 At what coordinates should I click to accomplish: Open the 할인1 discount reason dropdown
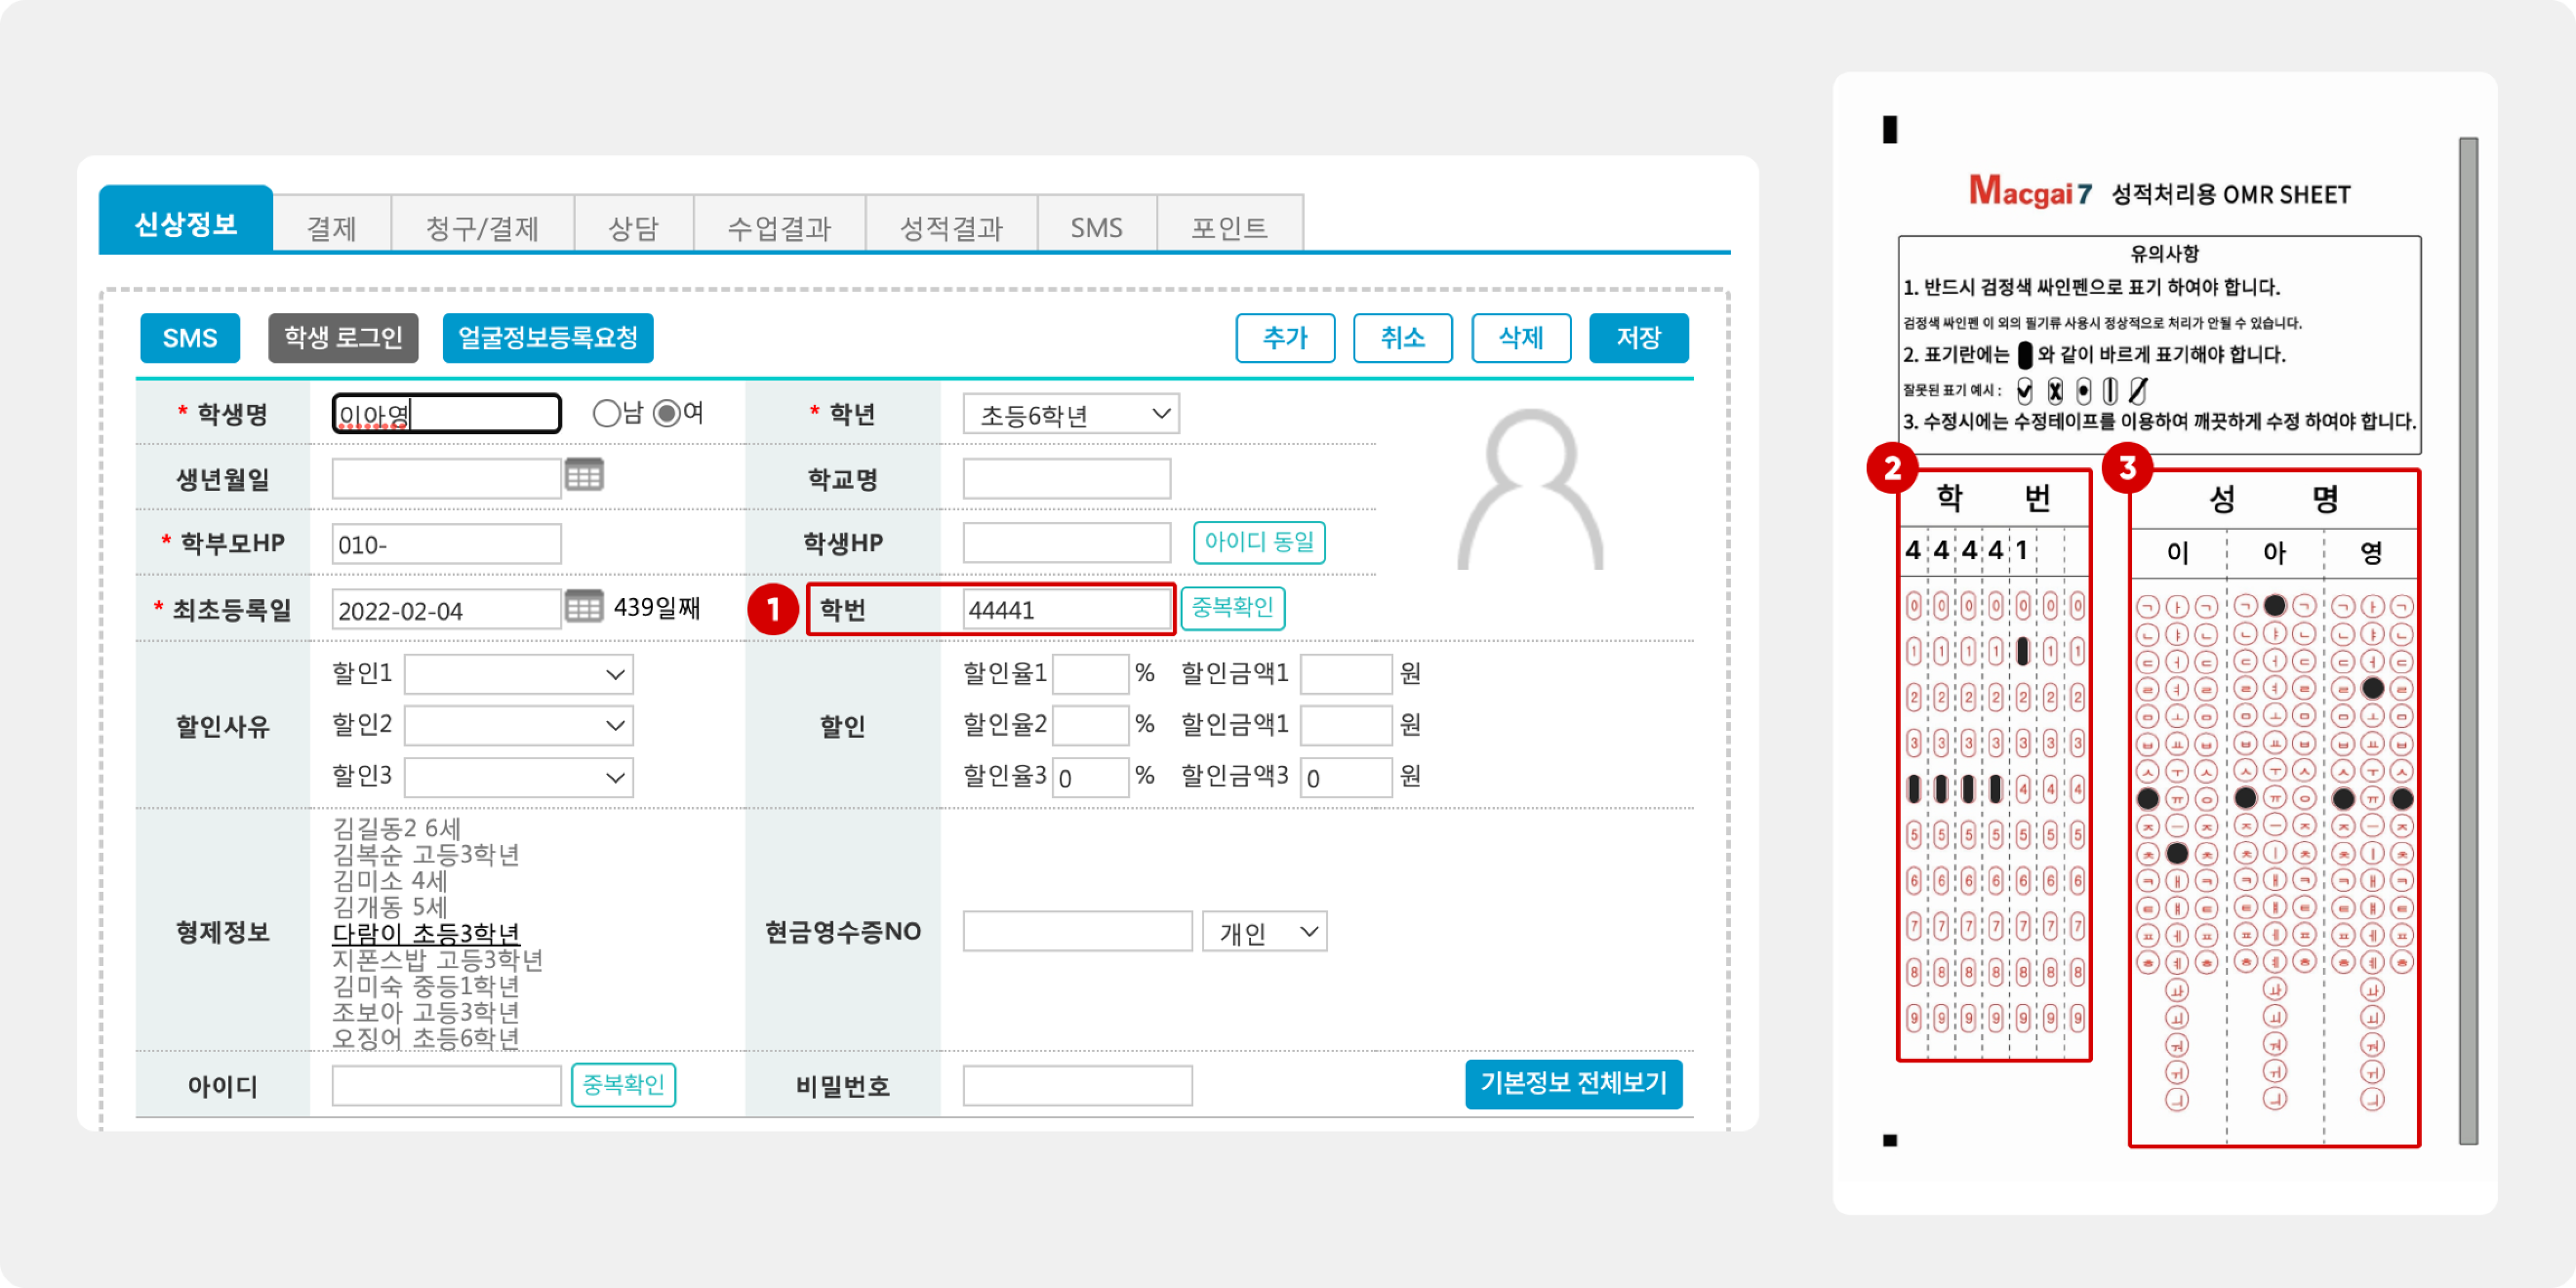pos(518,674)
